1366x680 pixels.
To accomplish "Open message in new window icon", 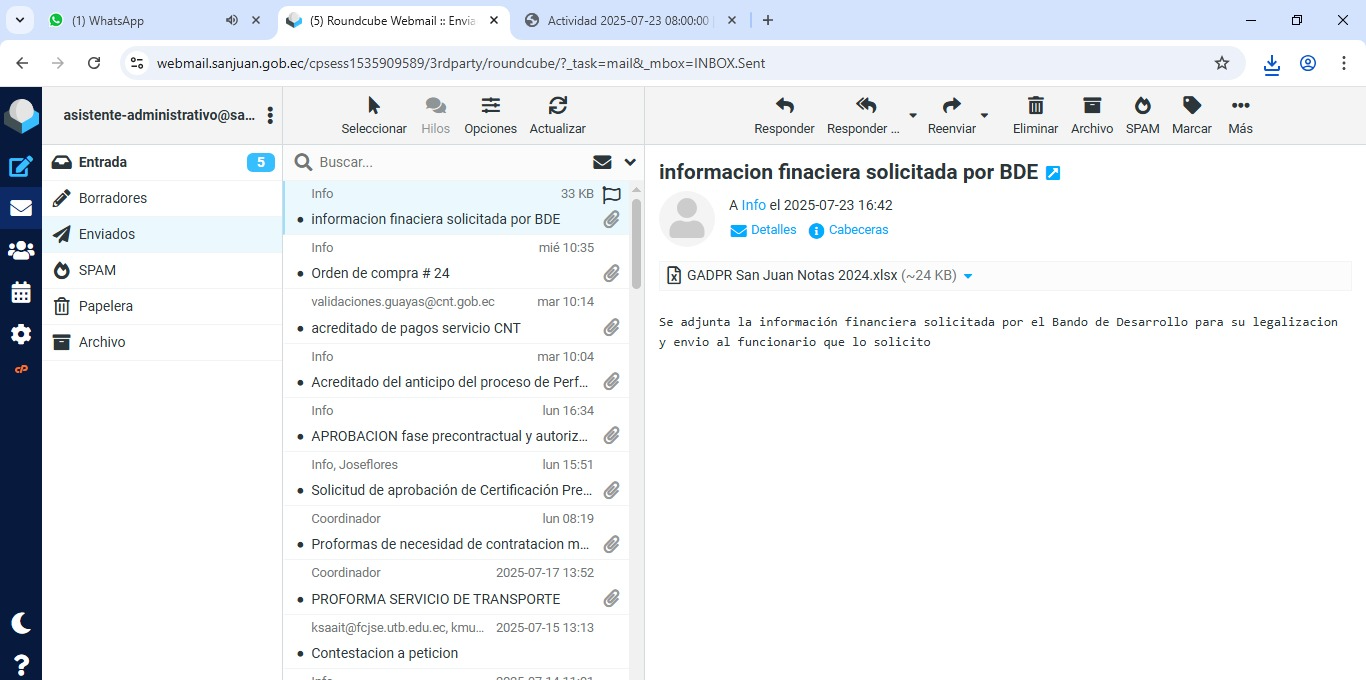I will tap(1053, 173).
